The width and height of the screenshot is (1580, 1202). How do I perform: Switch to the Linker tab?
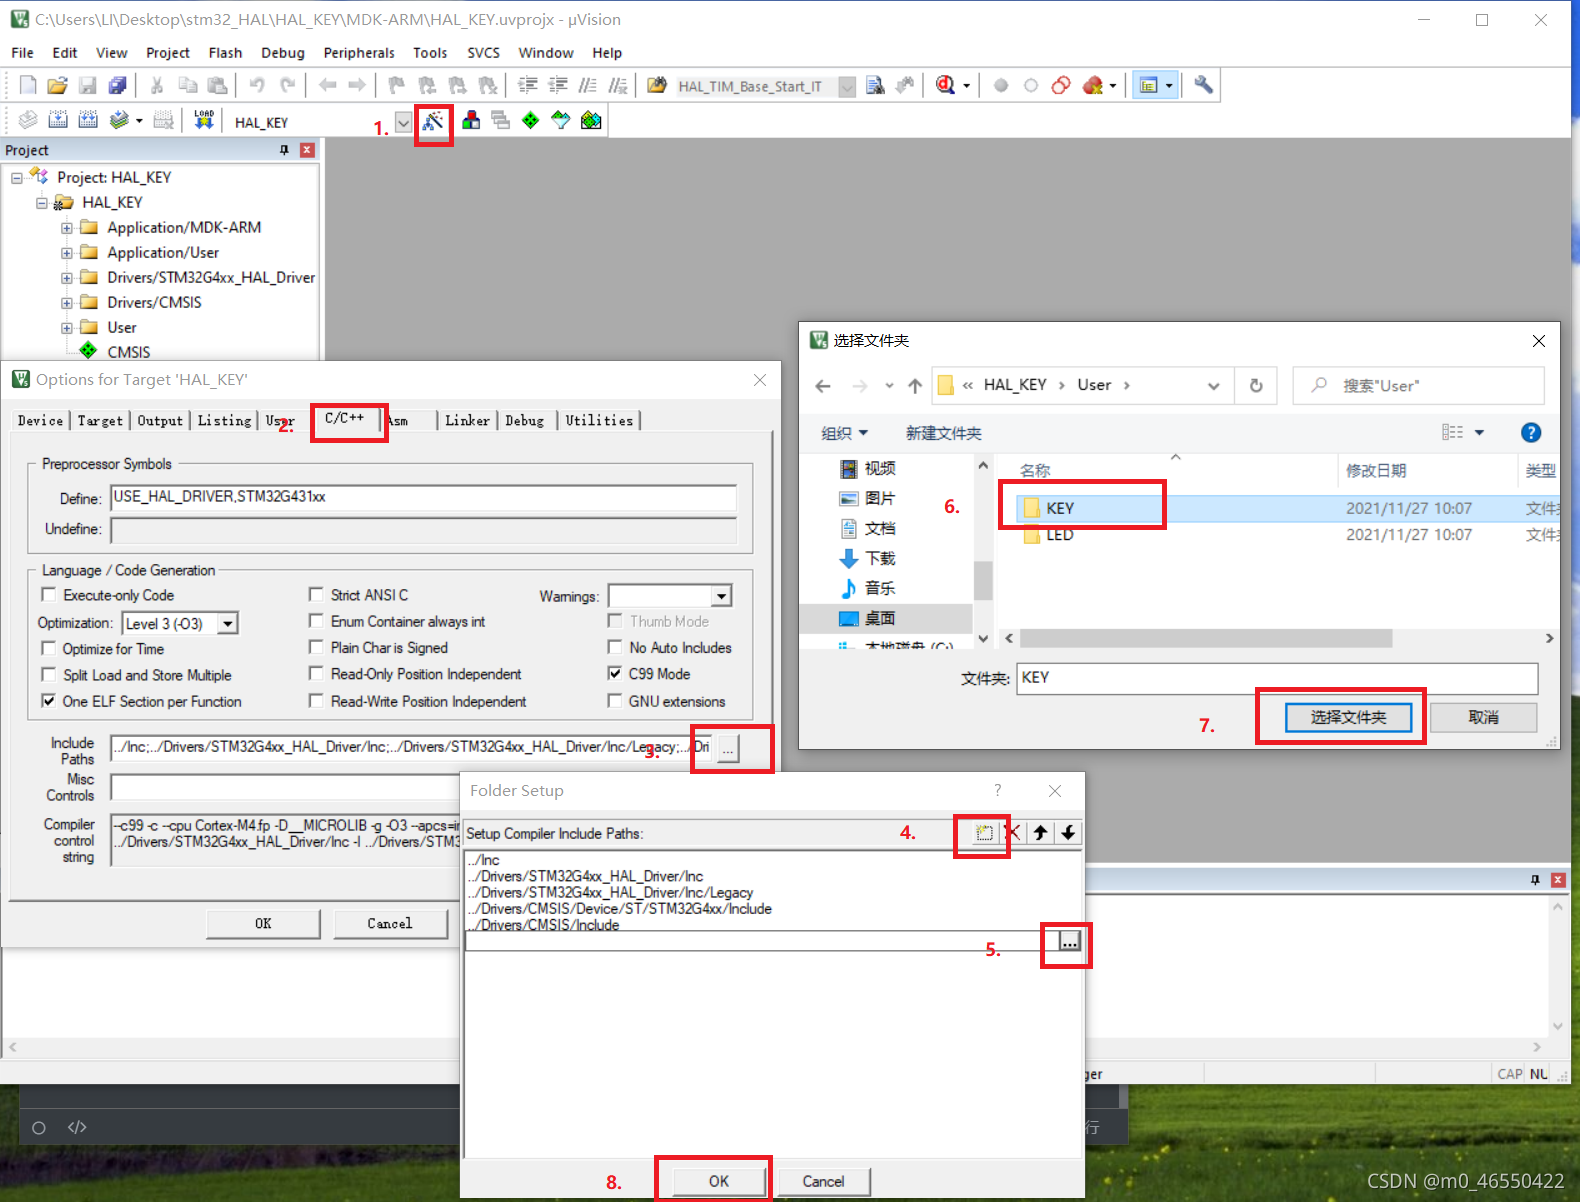[x=467, y=421]
